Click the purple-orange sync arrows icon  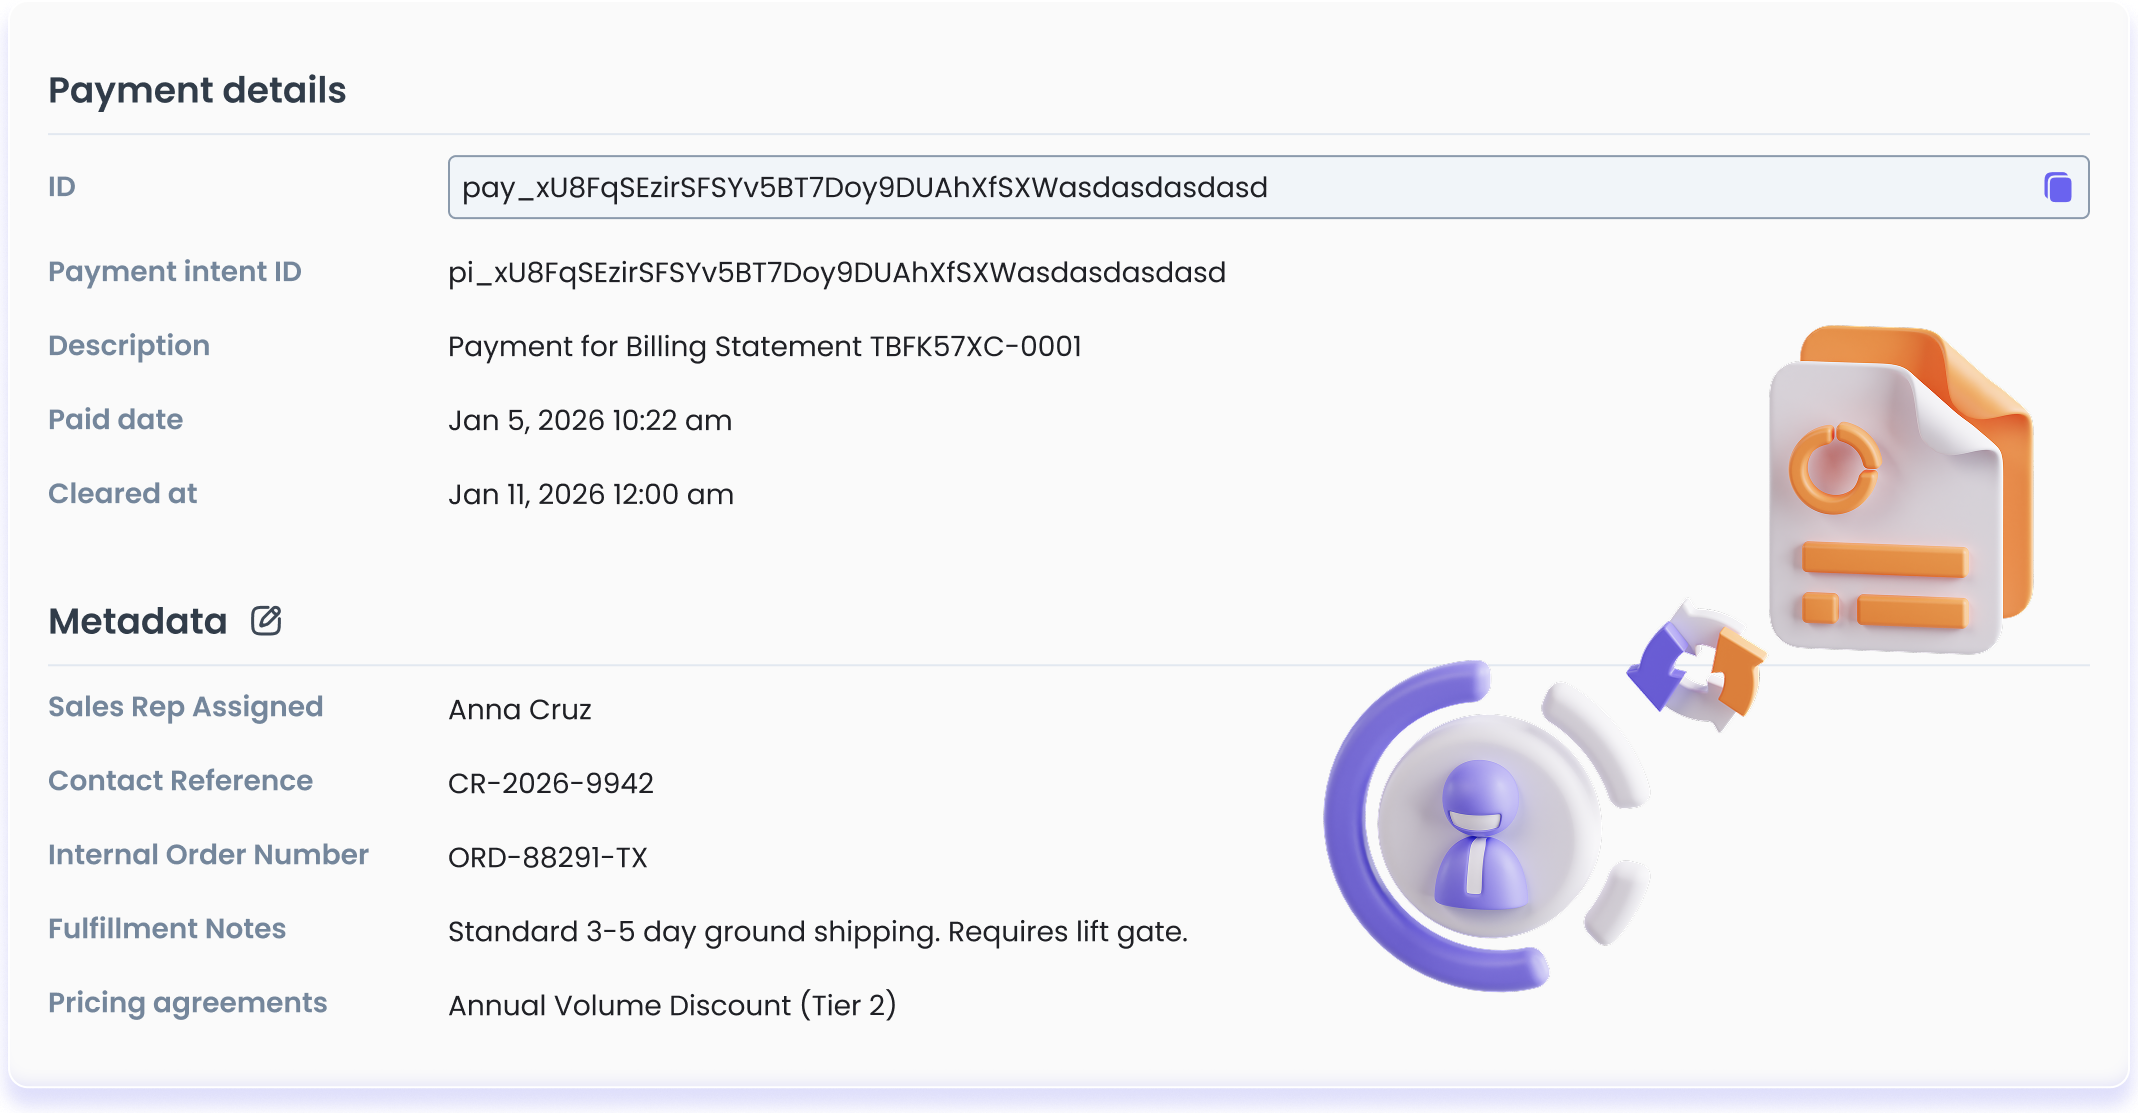[x=1697, y=667]
